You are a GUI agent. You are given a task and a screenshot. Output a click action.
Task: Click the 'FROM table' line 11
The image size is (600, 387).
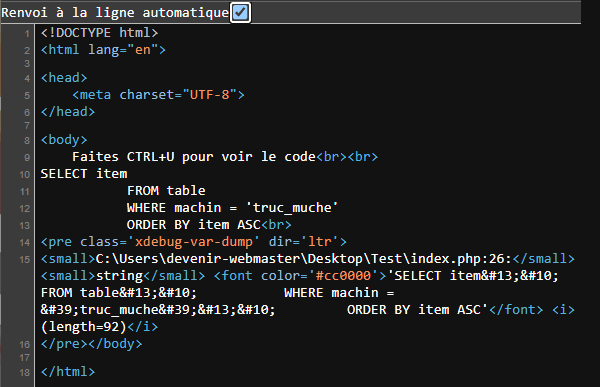(x=166, y=191)
